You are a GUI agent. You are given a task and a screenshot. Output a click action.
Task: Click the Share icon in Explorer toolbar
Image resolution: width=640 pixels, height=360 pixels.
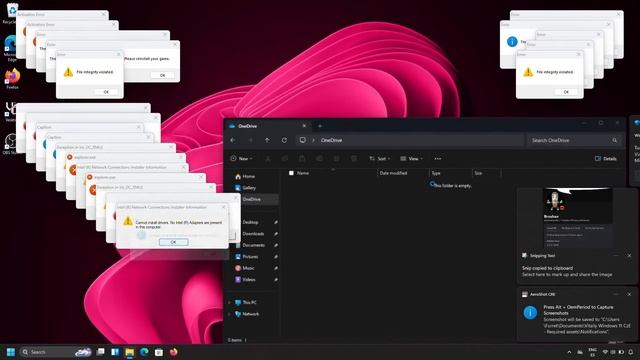coord(336,158)
